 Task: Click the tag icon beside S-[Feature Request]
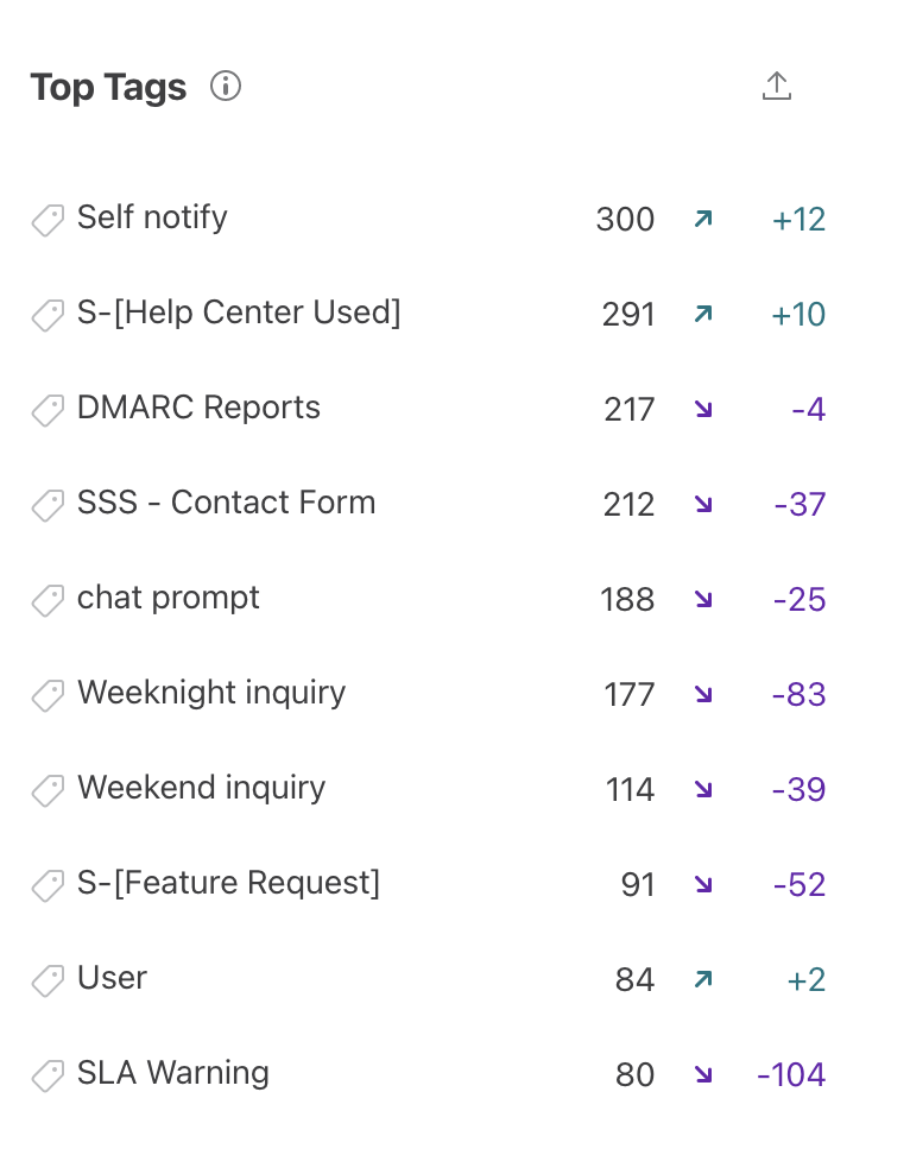pos(48,885)
